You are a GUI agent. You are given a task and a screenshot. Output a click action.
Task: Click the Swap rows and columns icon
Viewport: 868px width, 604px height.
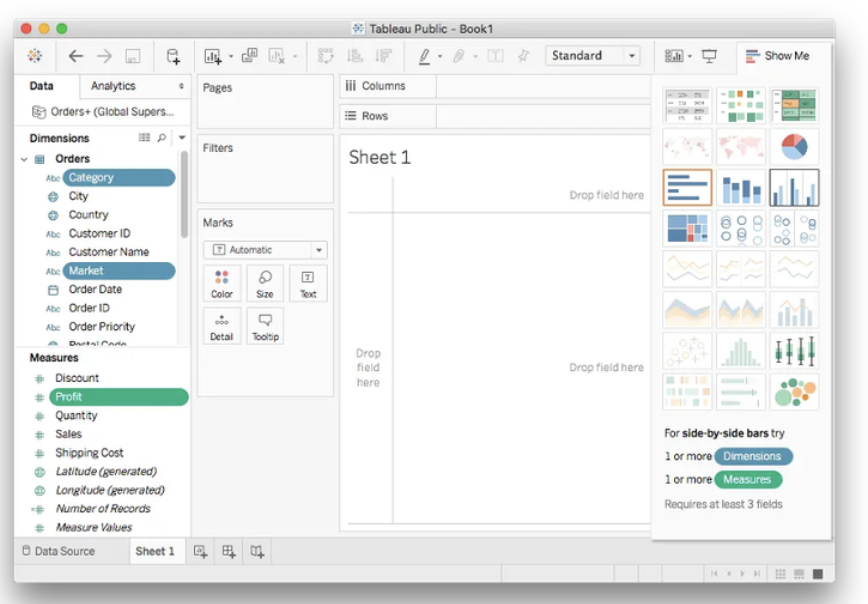coord(326,56)
